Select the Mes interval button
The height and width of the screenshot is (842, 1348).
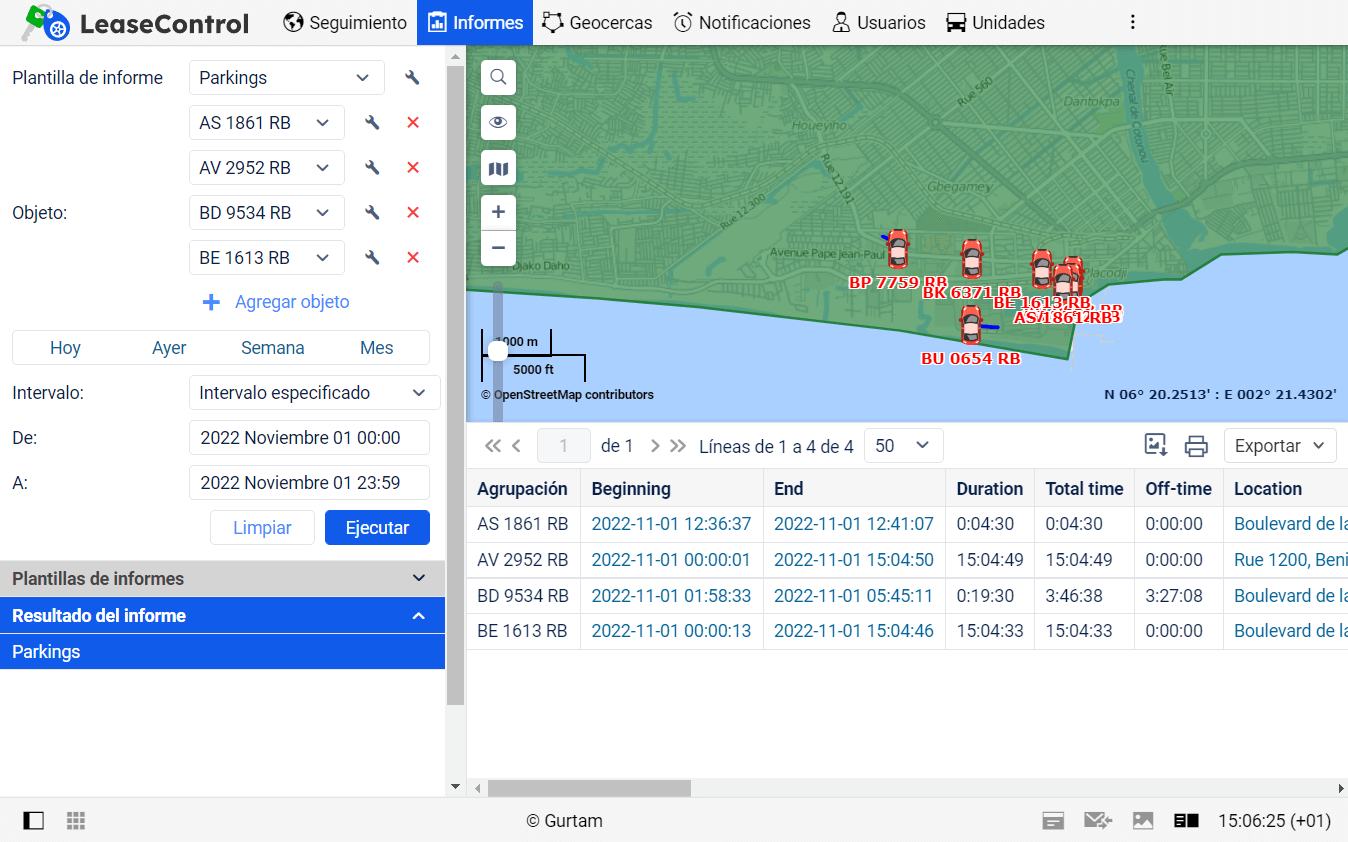[377, 348]
